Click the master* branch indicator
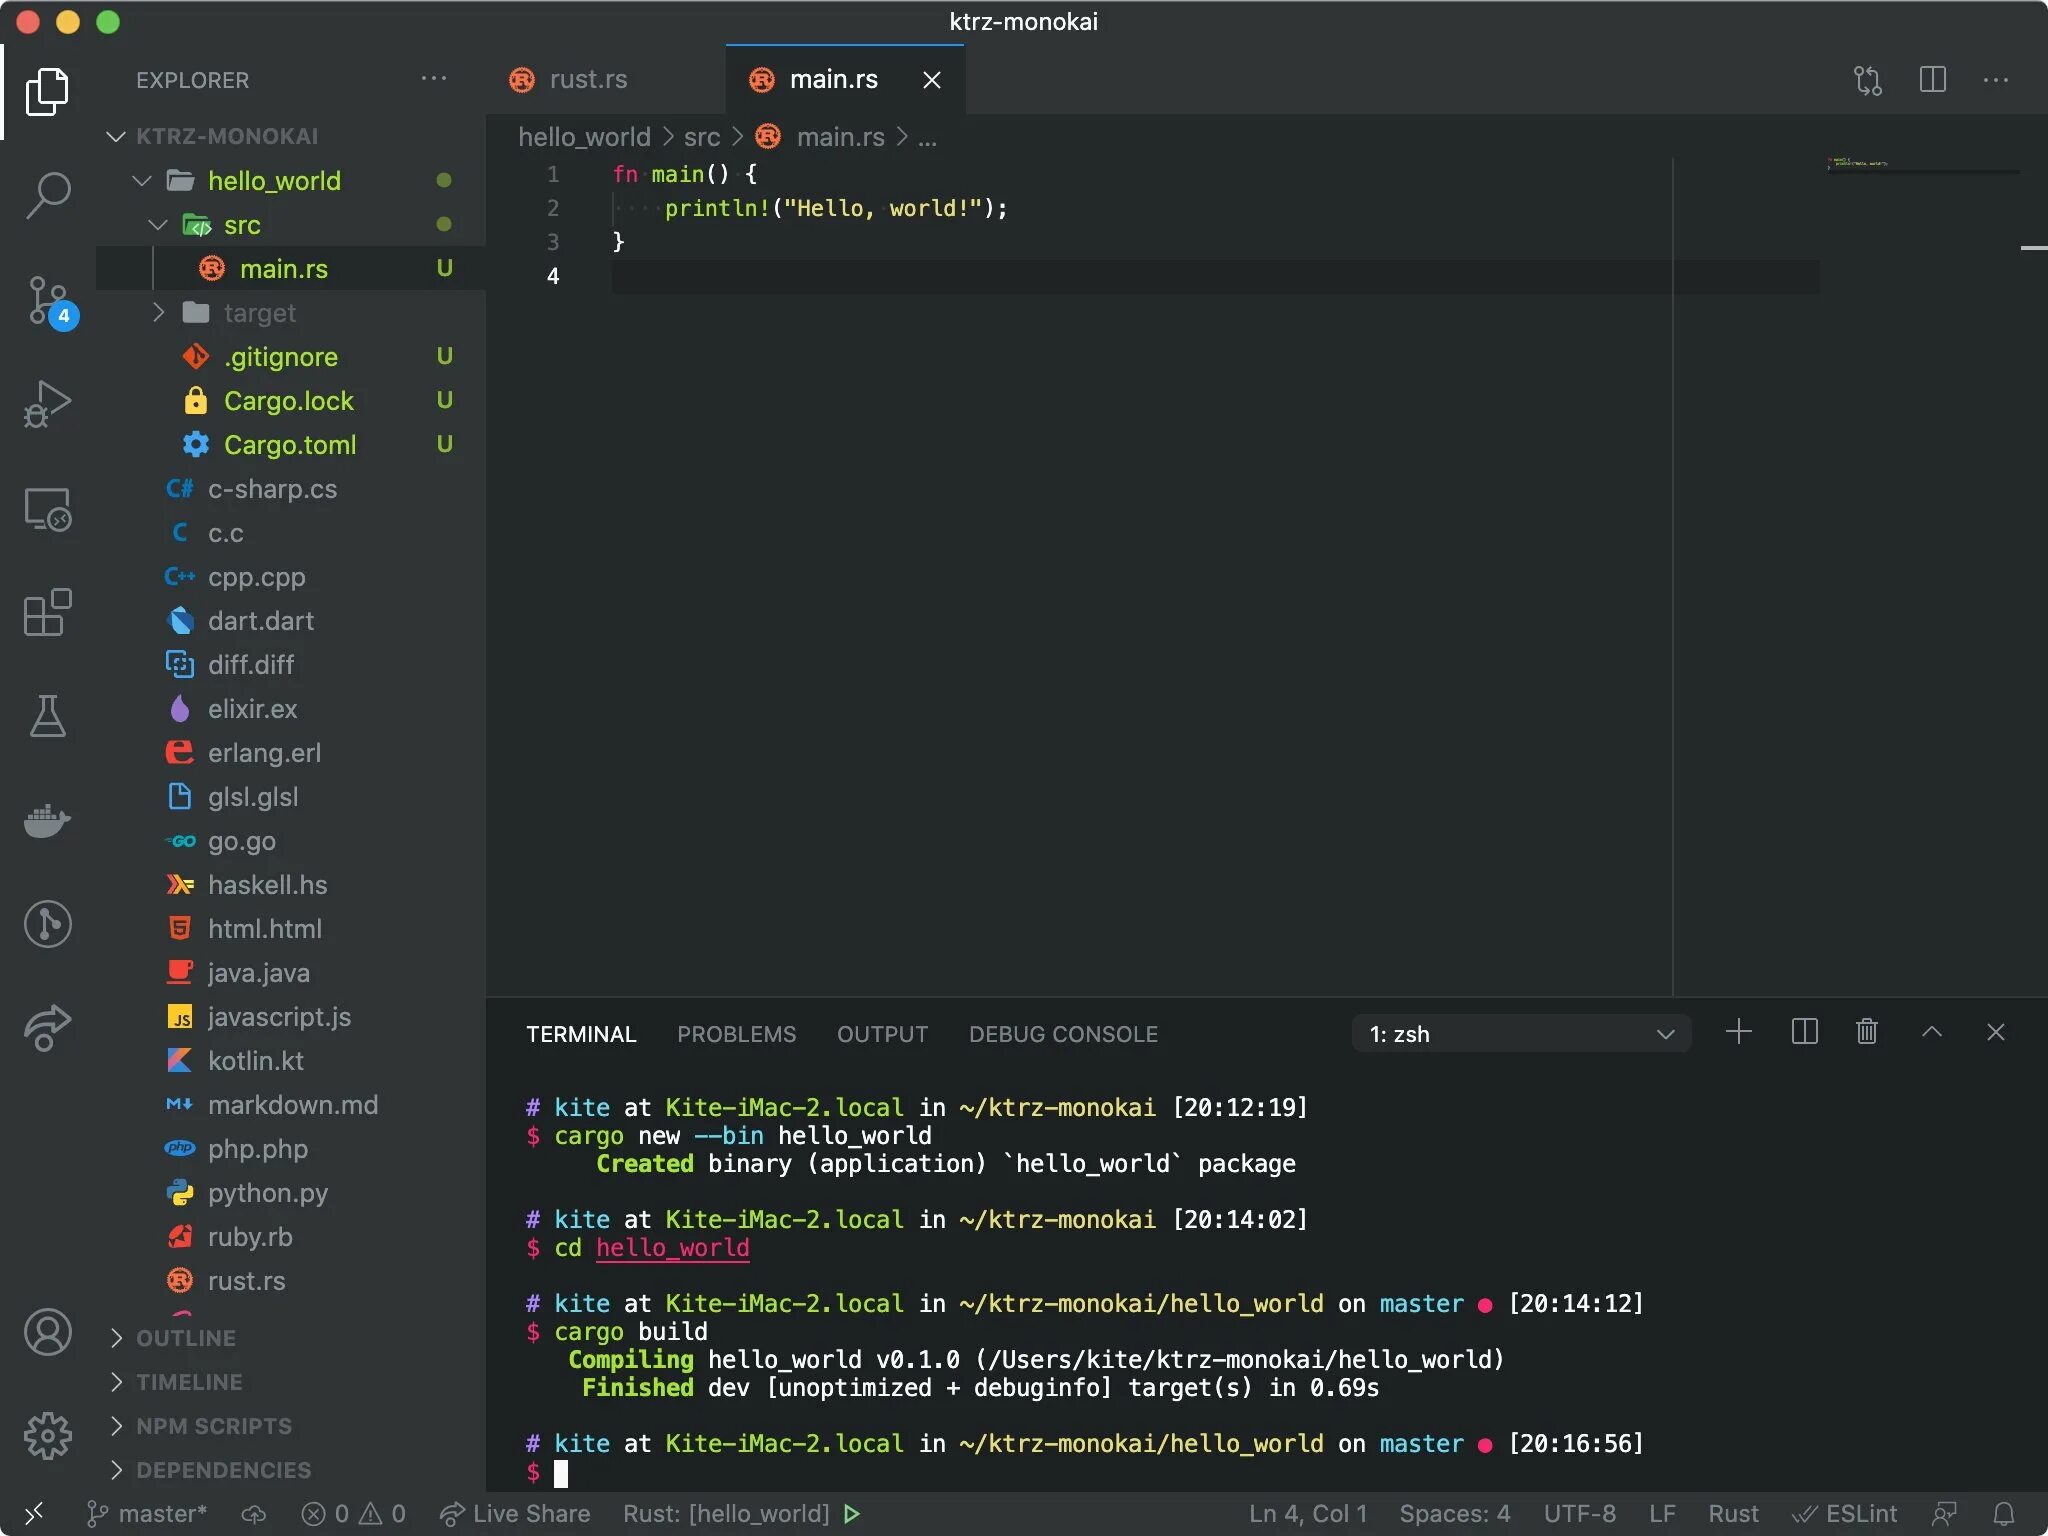The height and width of the screenshot is (1536, 2048). (x=148, y=1514)
